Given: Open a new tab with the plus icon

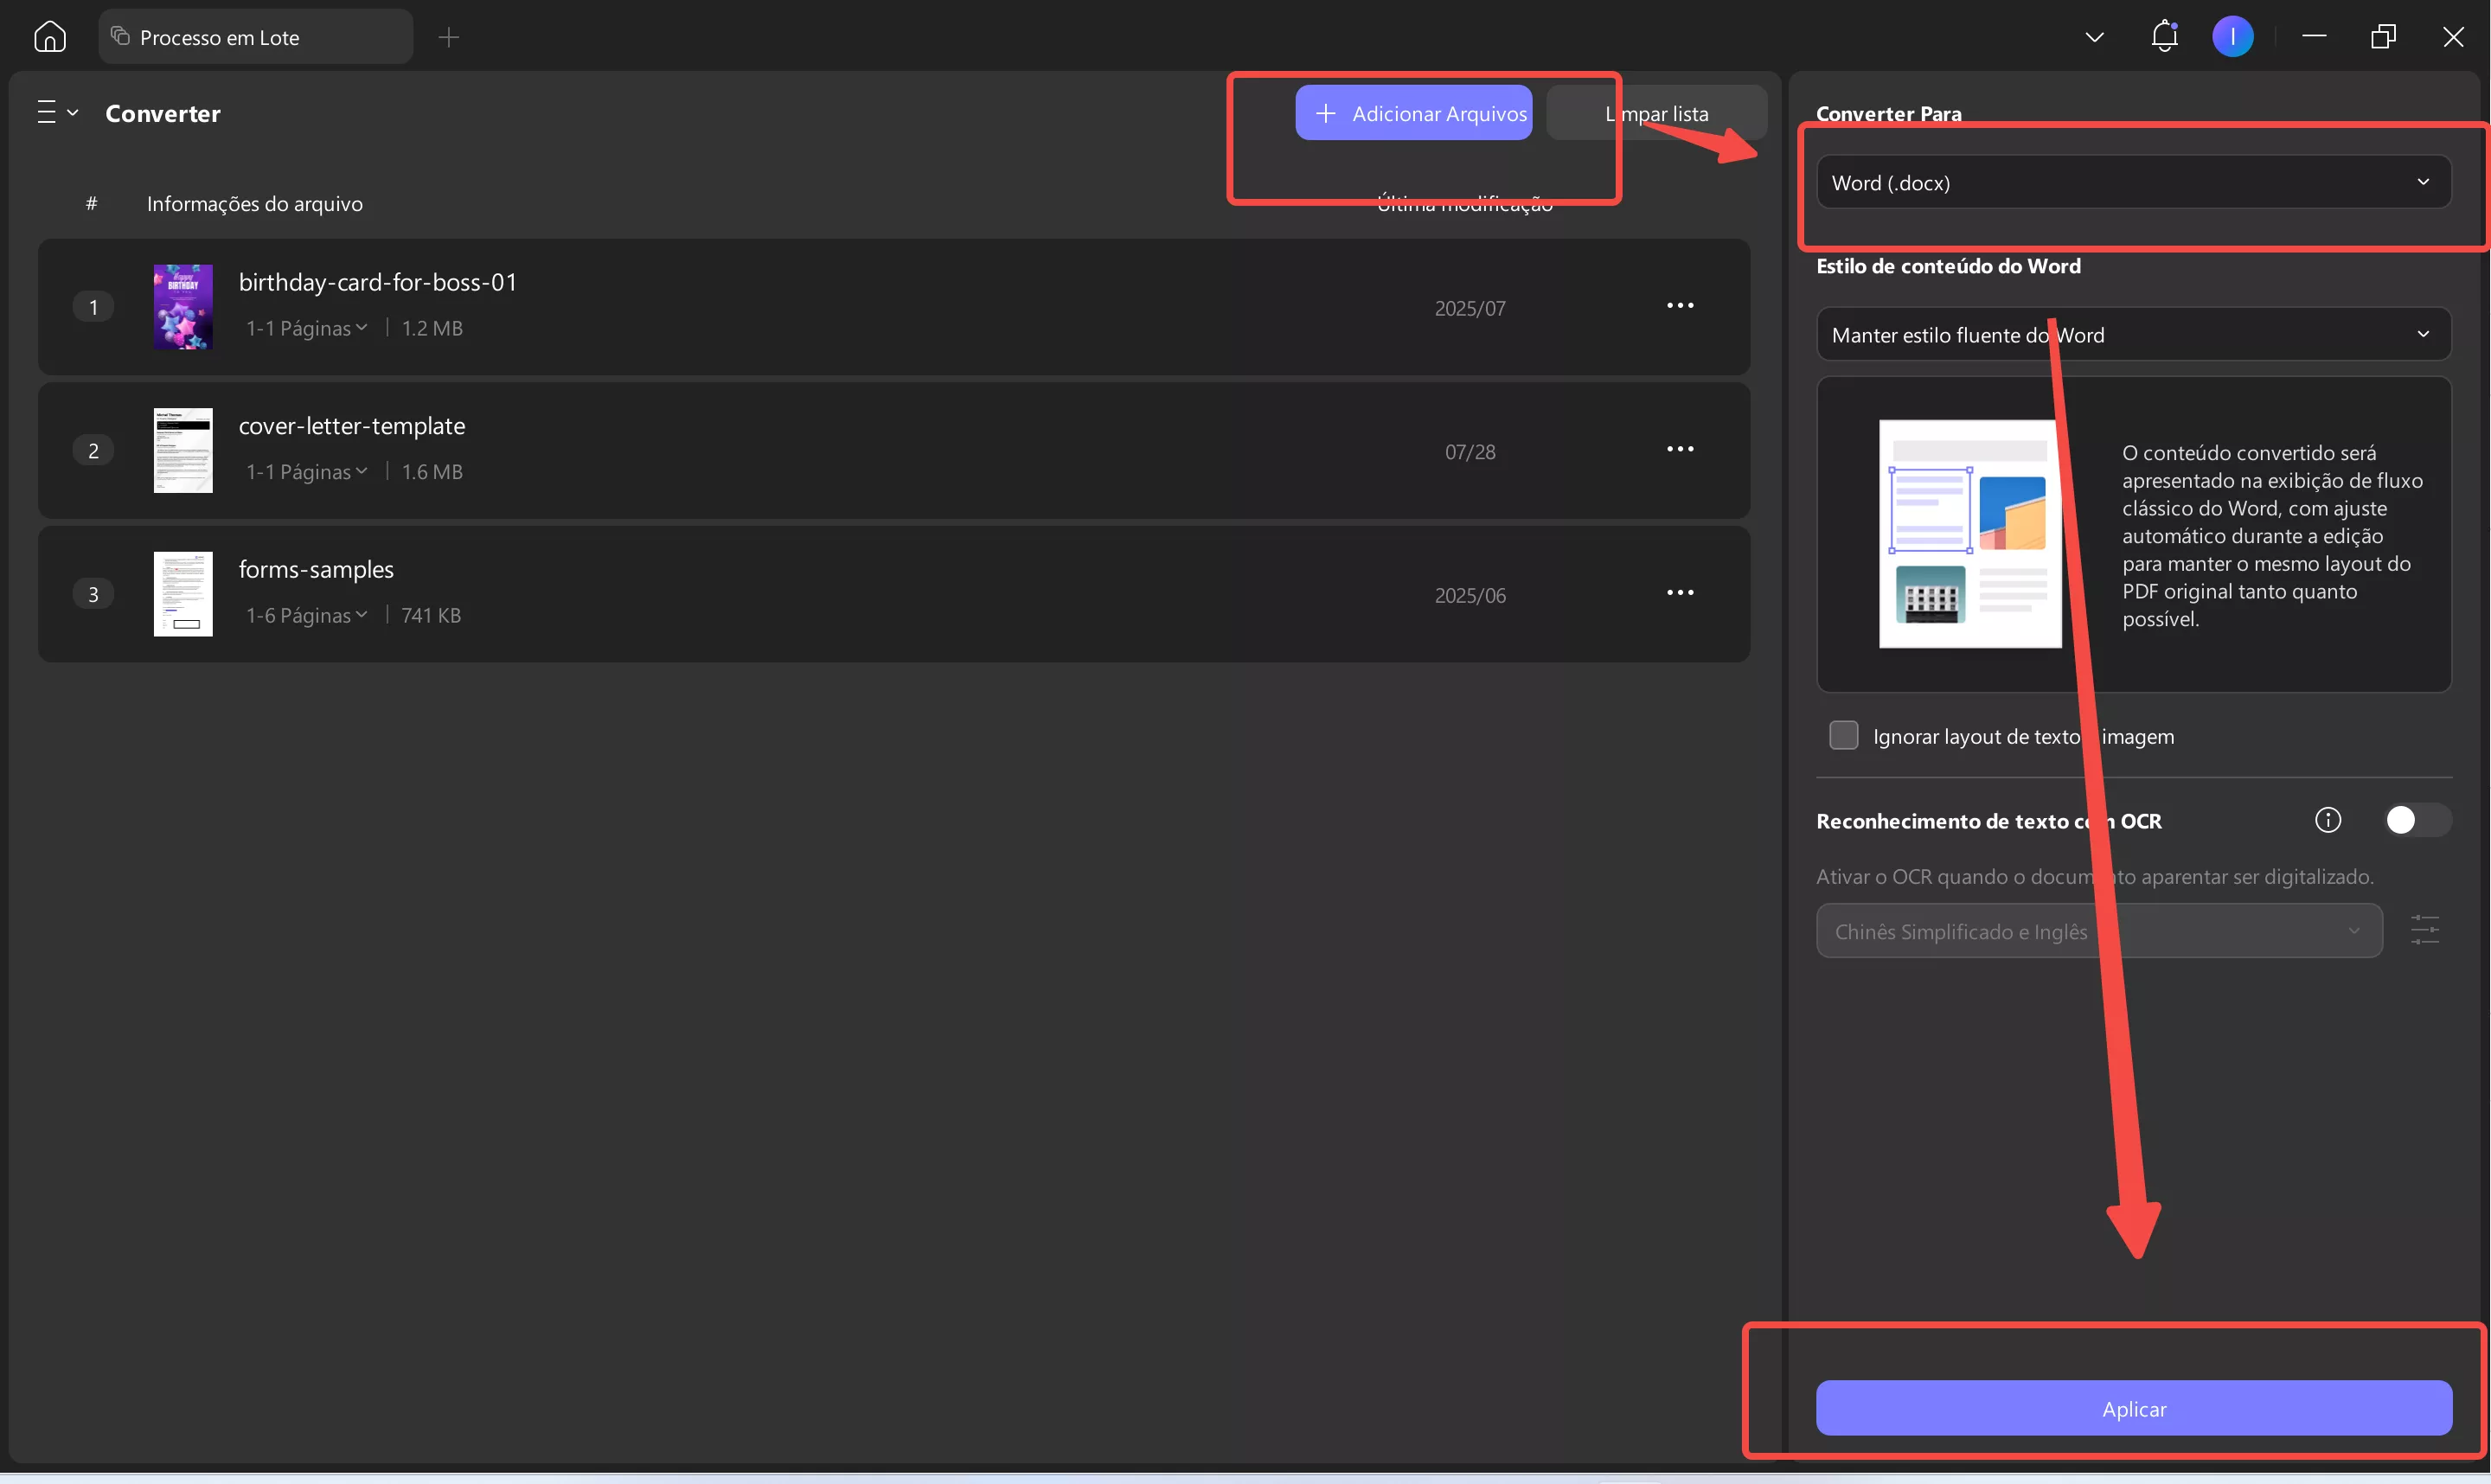Looking at the screenshot, I should tap(448, 37).
